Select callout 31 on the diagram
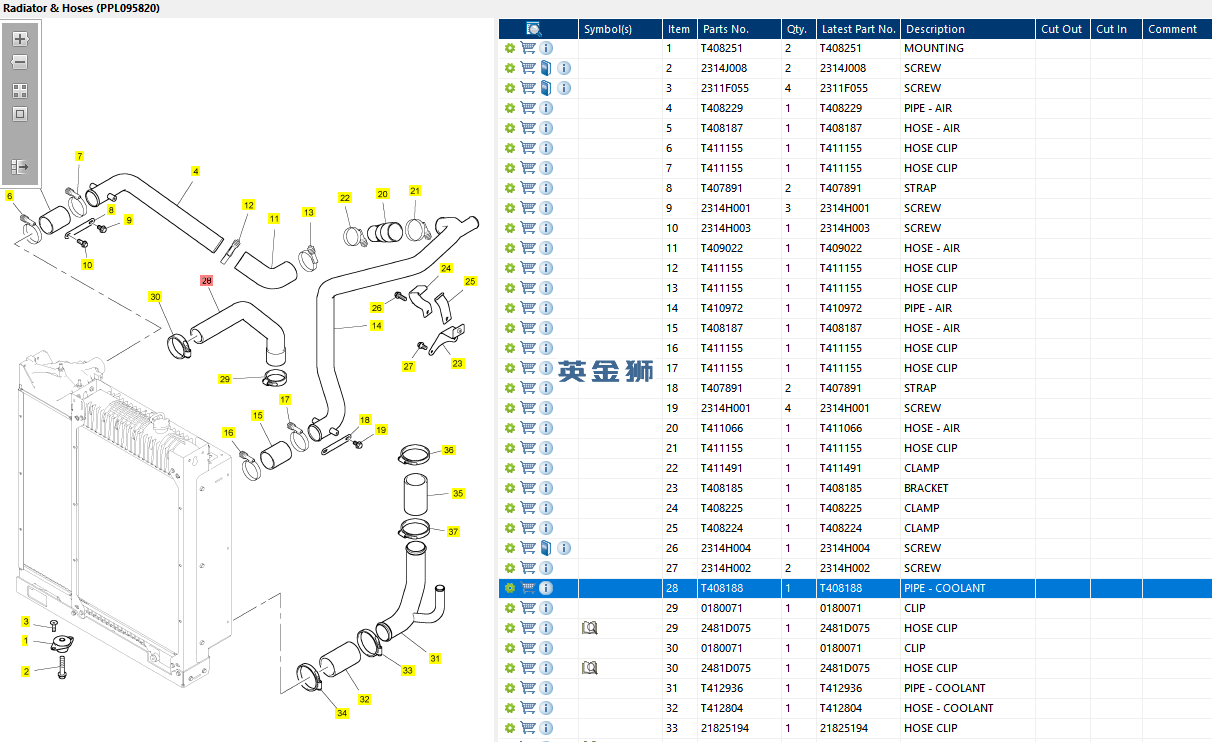Screen dimensions: 1212x742 coord(435,658)
